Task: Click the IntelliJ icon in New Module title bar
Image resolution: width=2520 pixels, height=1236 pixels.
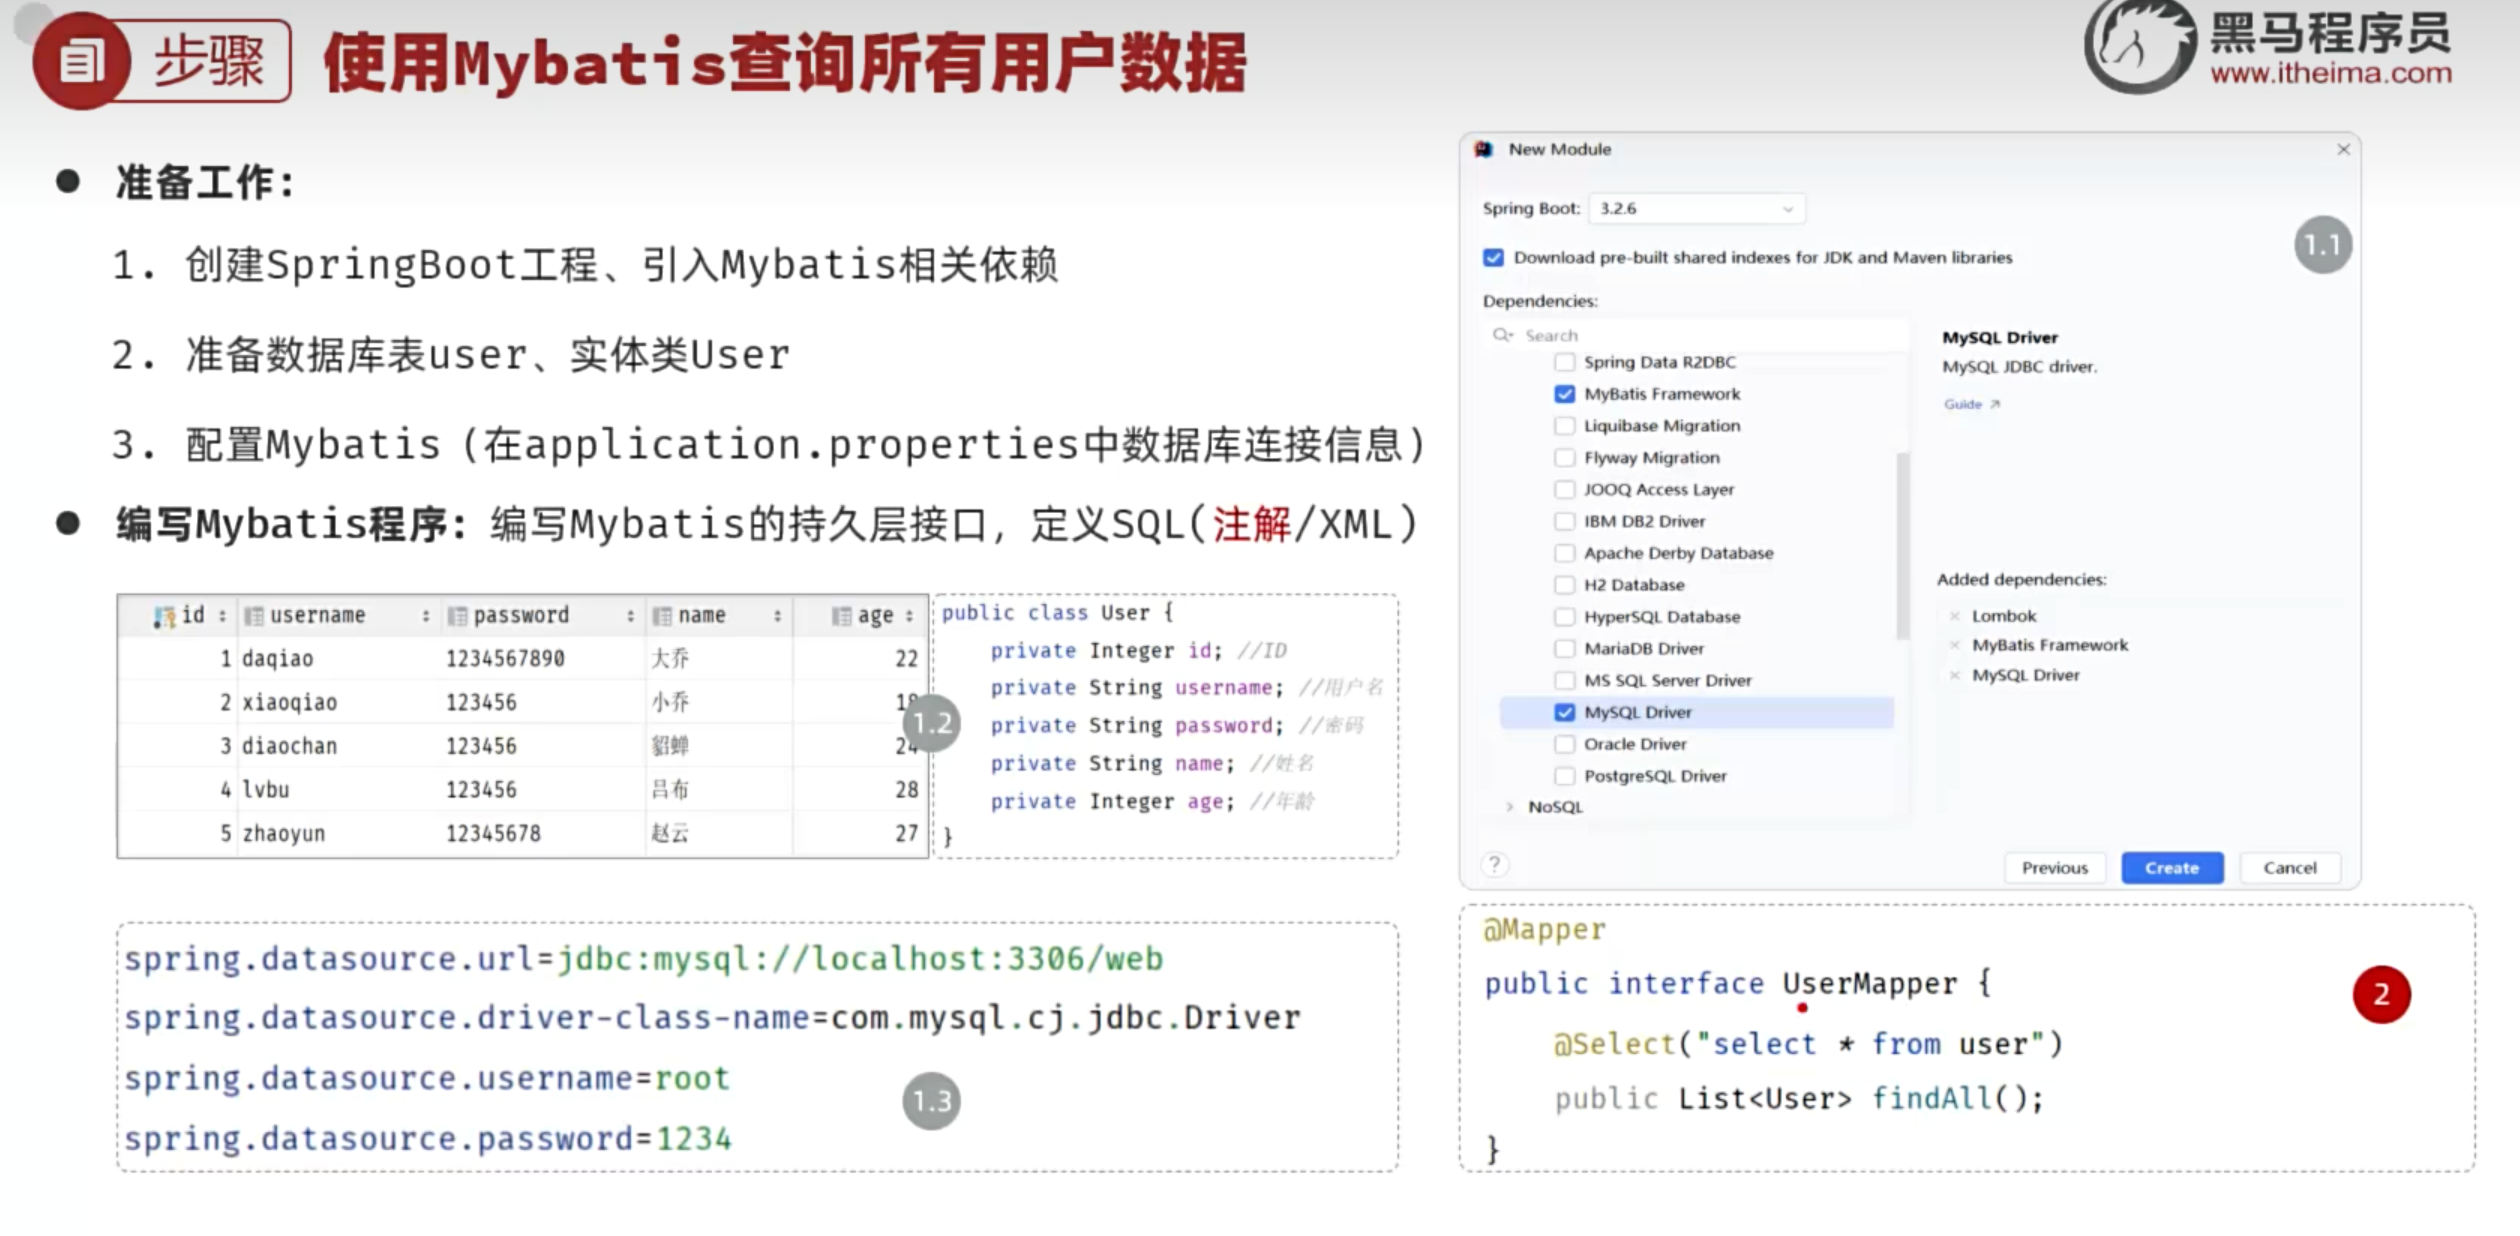Action: click(x=1484, y=149)
